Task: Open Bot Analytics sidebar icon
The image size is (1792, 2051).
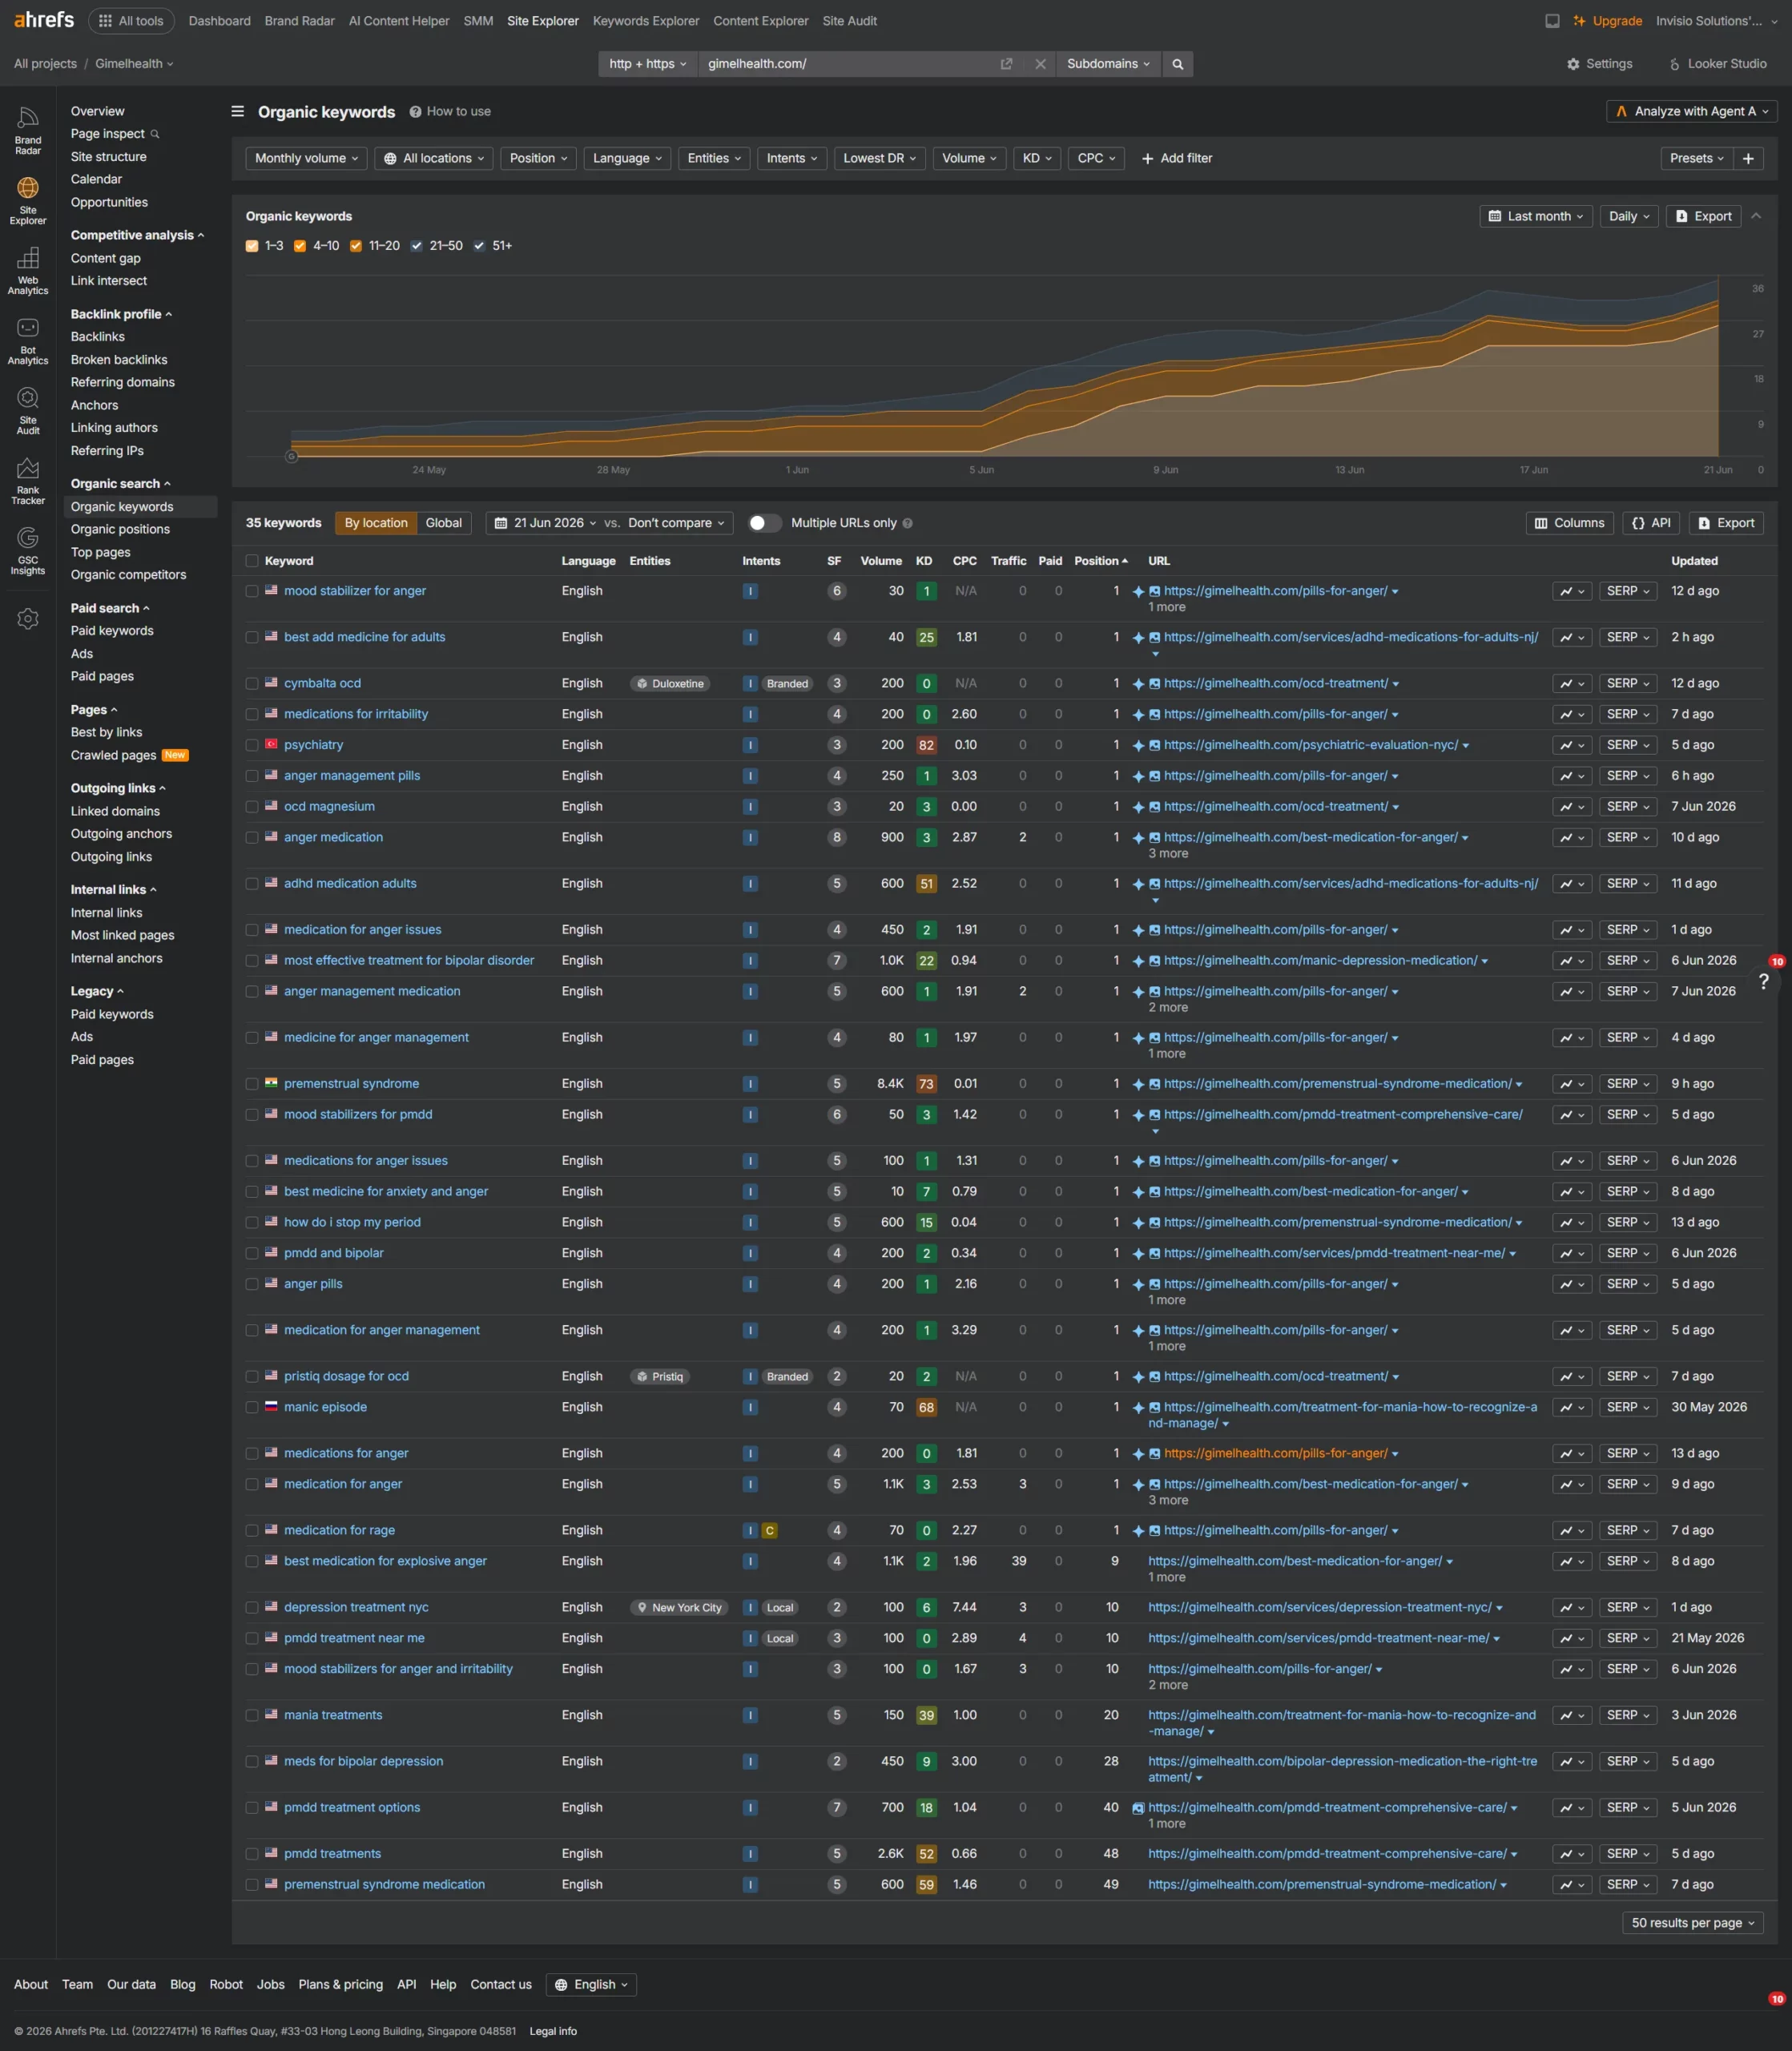Action: pyautogui.click(x=28, y=341)
